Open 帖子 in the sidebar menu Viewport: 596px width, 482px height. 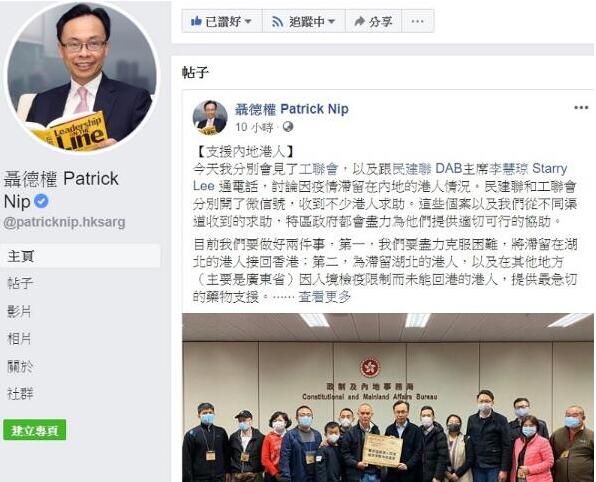pyautogui.click(x=20, y=283)
